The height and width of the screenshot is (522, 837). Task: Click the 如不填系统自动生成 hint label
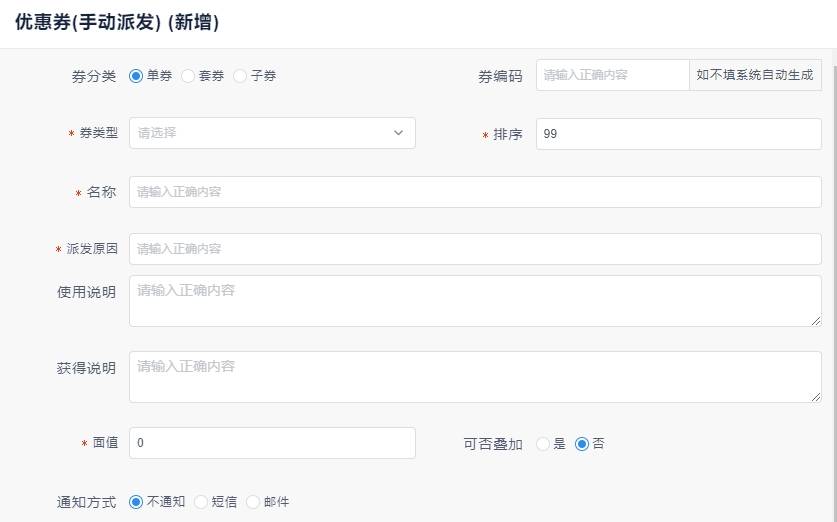pyautogui.click(x=755, y=75)
